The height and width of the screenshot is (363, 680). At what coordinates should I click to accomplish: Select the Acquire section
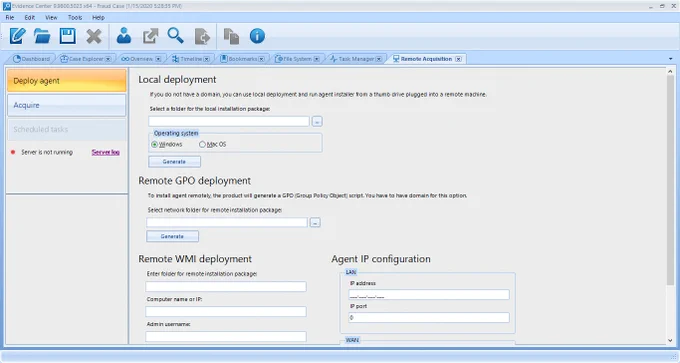[x=67, y=105]
